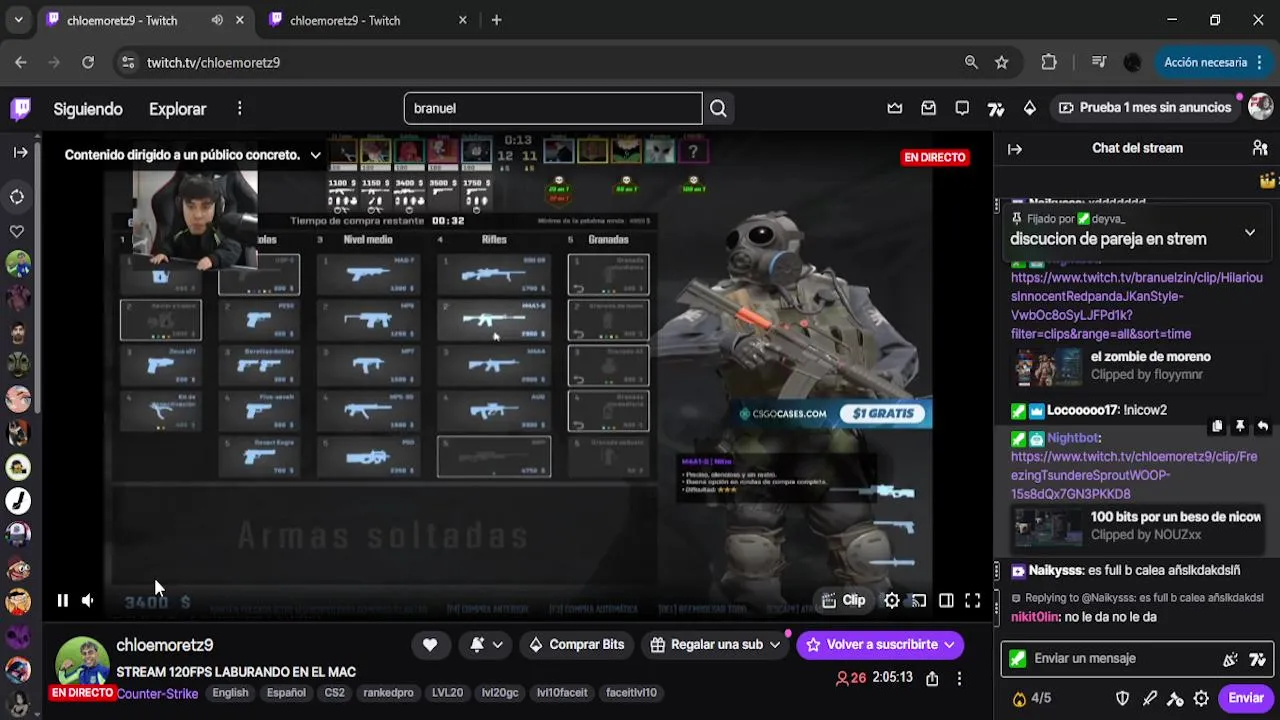Follow heart button for chloemoretz9
1280x720 pixels.
(x=430, y=645)
